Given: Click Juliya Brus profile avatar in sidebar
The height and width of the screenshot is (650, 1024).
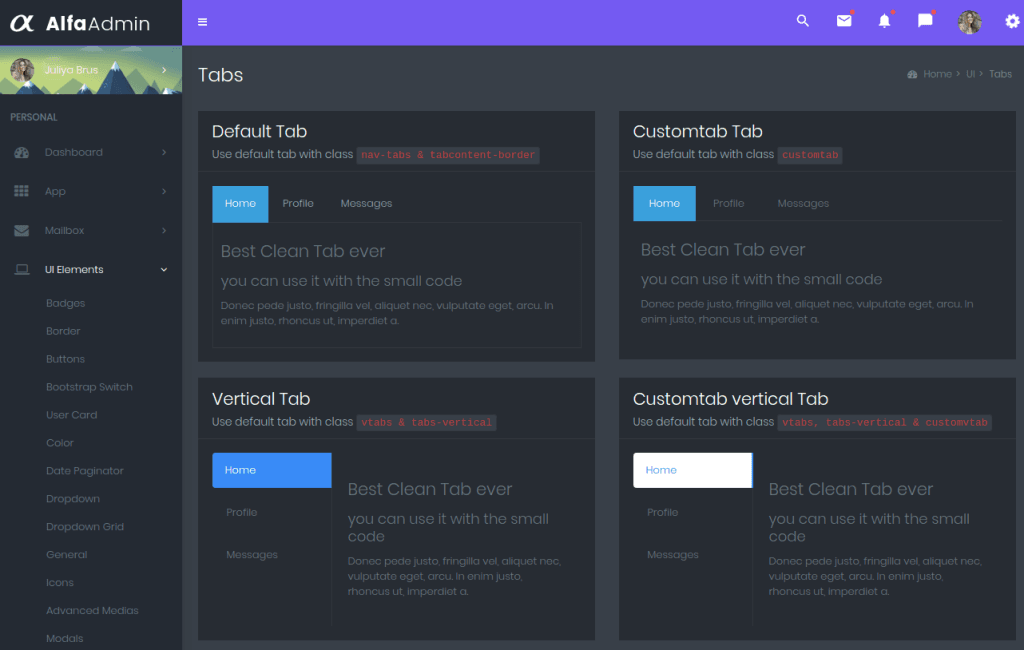Looking at the screenshot, I should [22, 70].
